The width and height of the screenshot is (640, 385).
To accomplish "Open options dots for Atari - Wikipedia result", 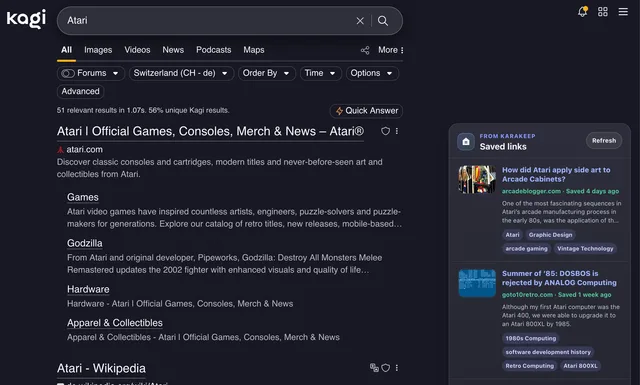I will pyautogui.click(x=397, y=367).
